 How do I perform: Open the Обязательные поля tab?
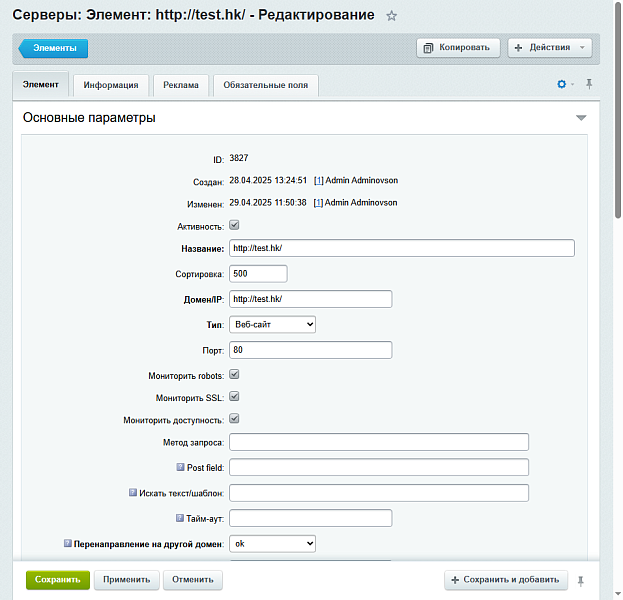tap(266, 86)
